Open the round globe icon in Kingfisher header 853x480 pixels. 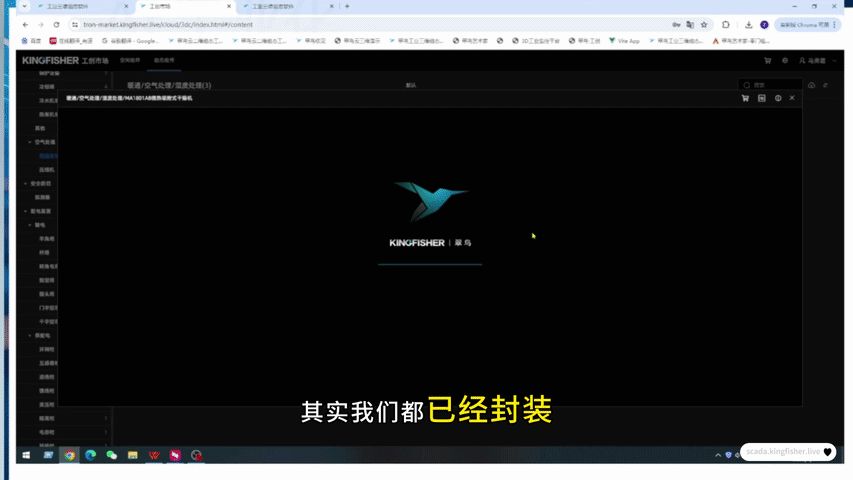(785, 60)
